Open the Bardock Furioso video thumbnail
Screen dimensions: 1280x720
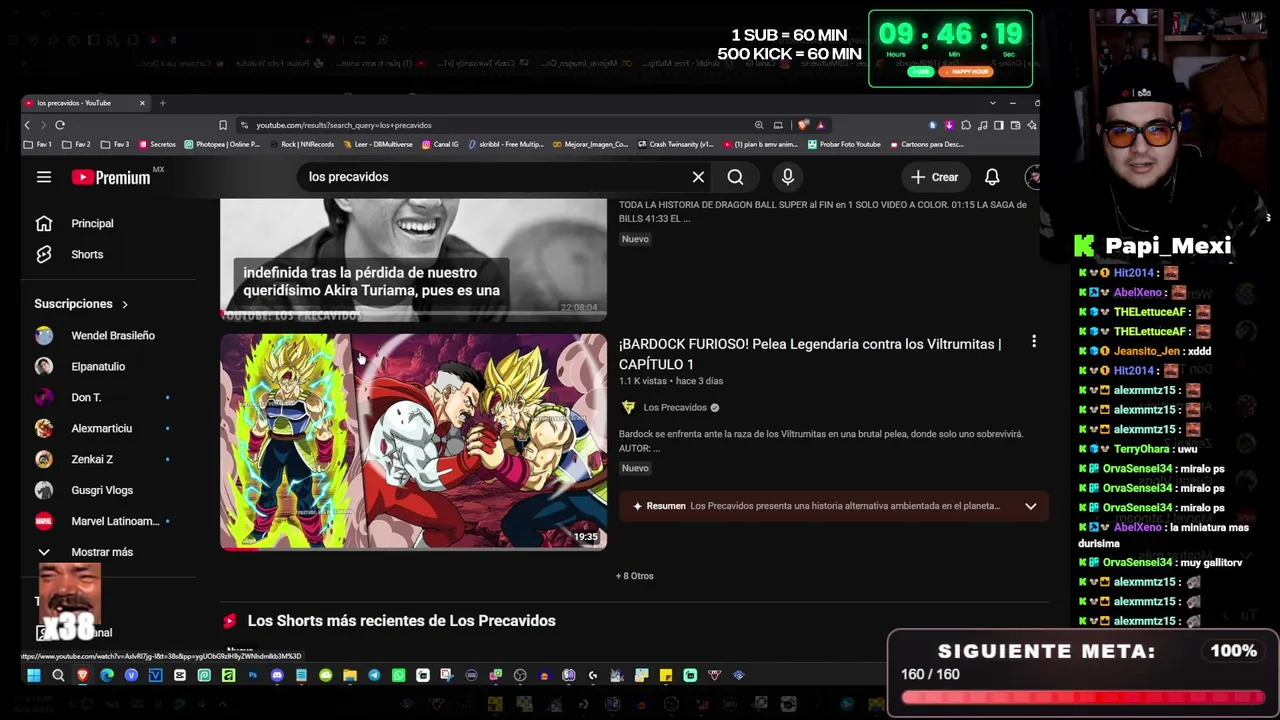click(413, 441)
